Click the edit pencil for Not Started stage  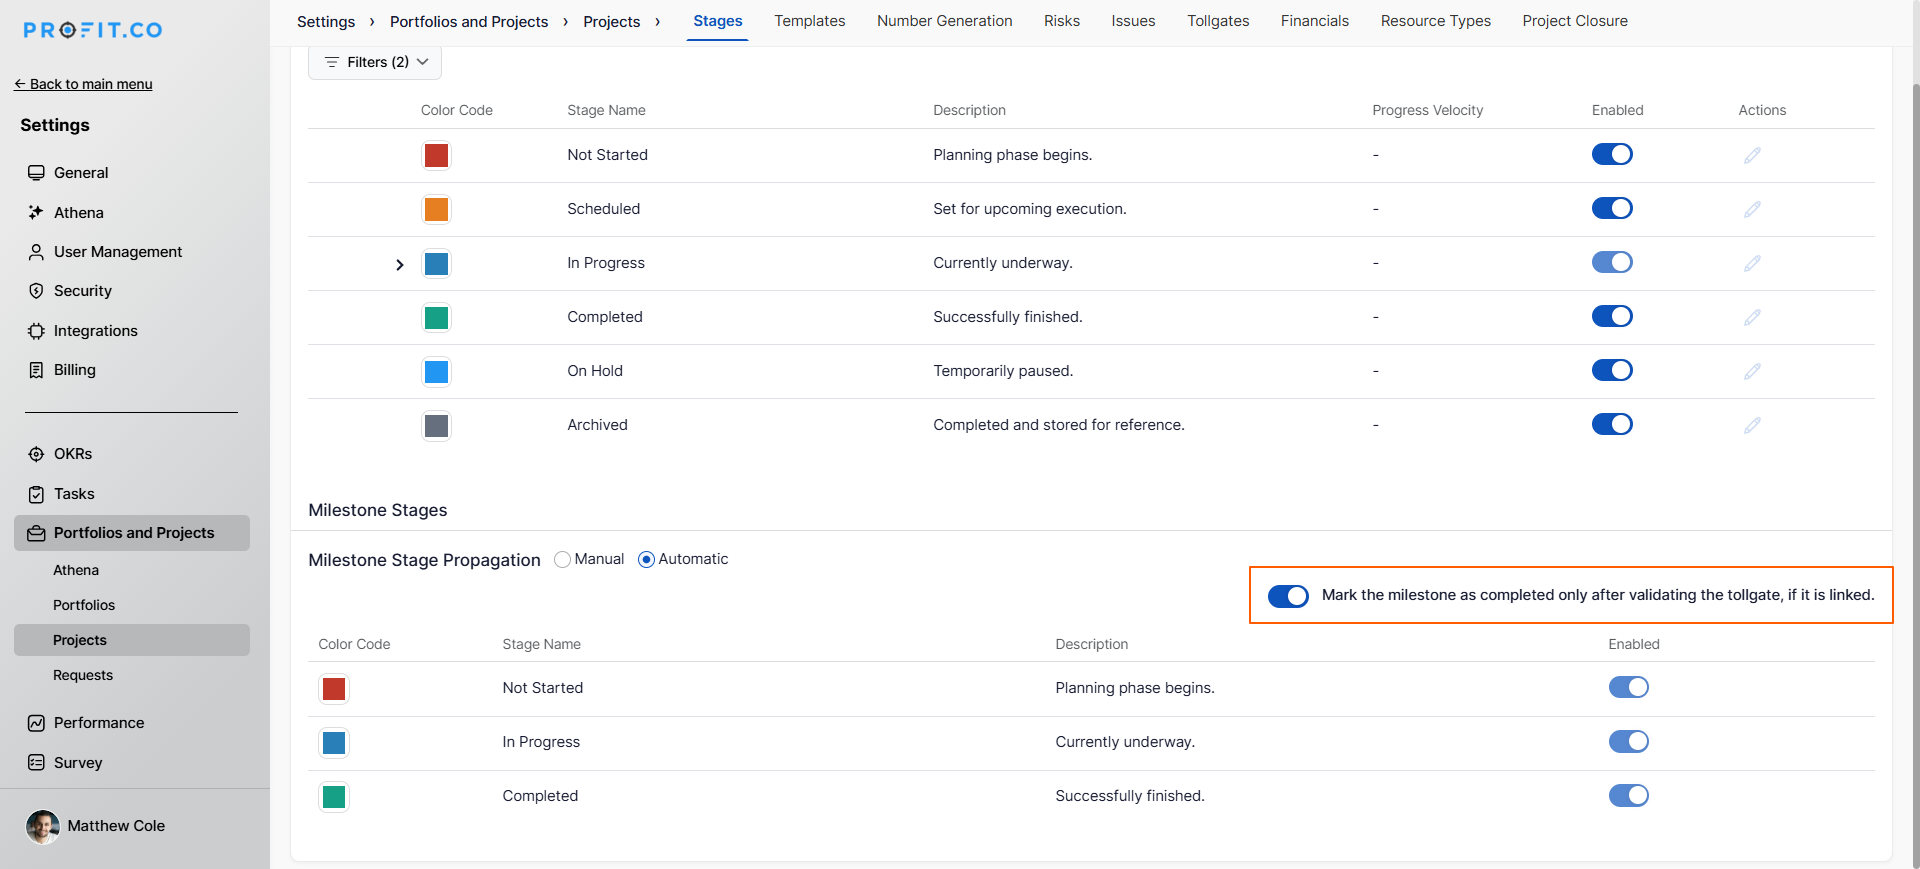click(x=1752, y=155)
